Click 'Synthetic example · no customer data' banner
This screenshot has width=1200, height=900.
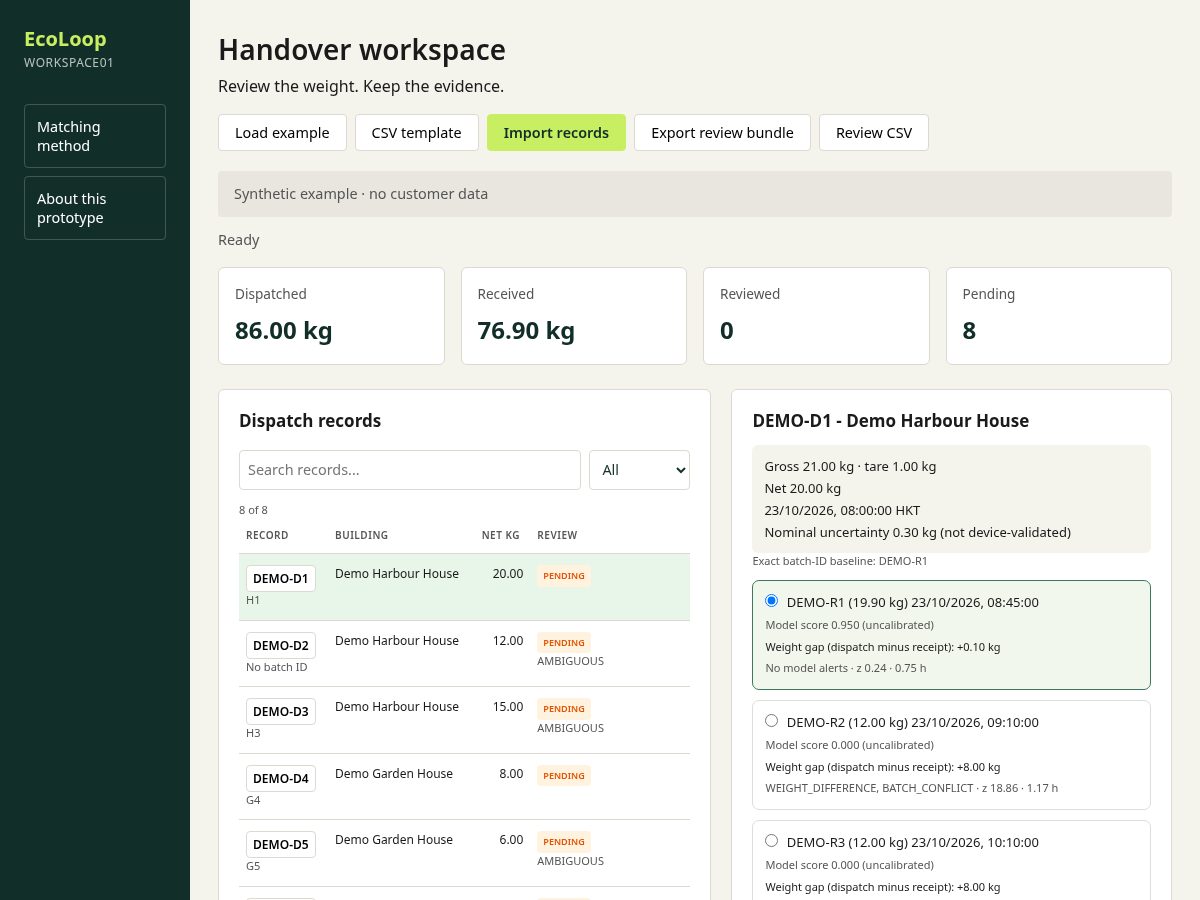pos(695,194)
